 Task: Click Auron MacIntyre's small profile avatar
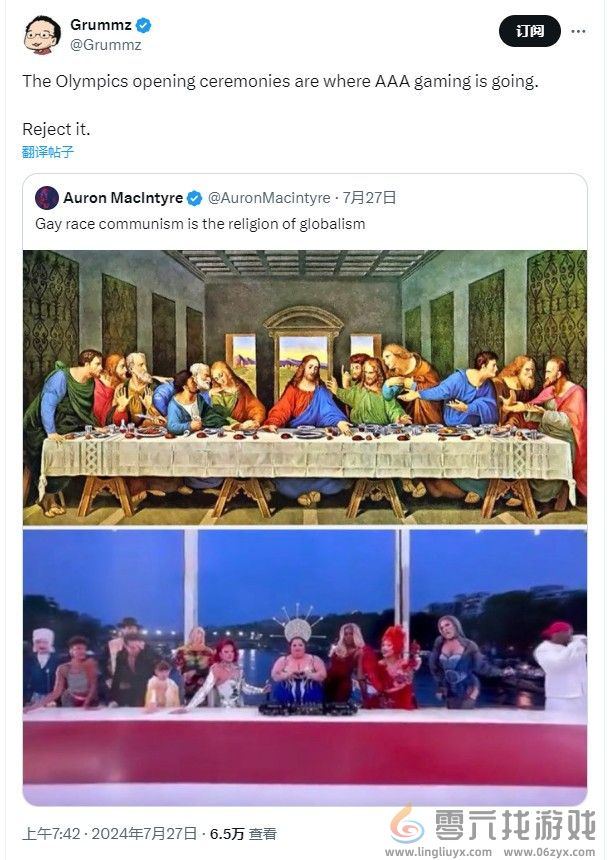coord(46,197)
